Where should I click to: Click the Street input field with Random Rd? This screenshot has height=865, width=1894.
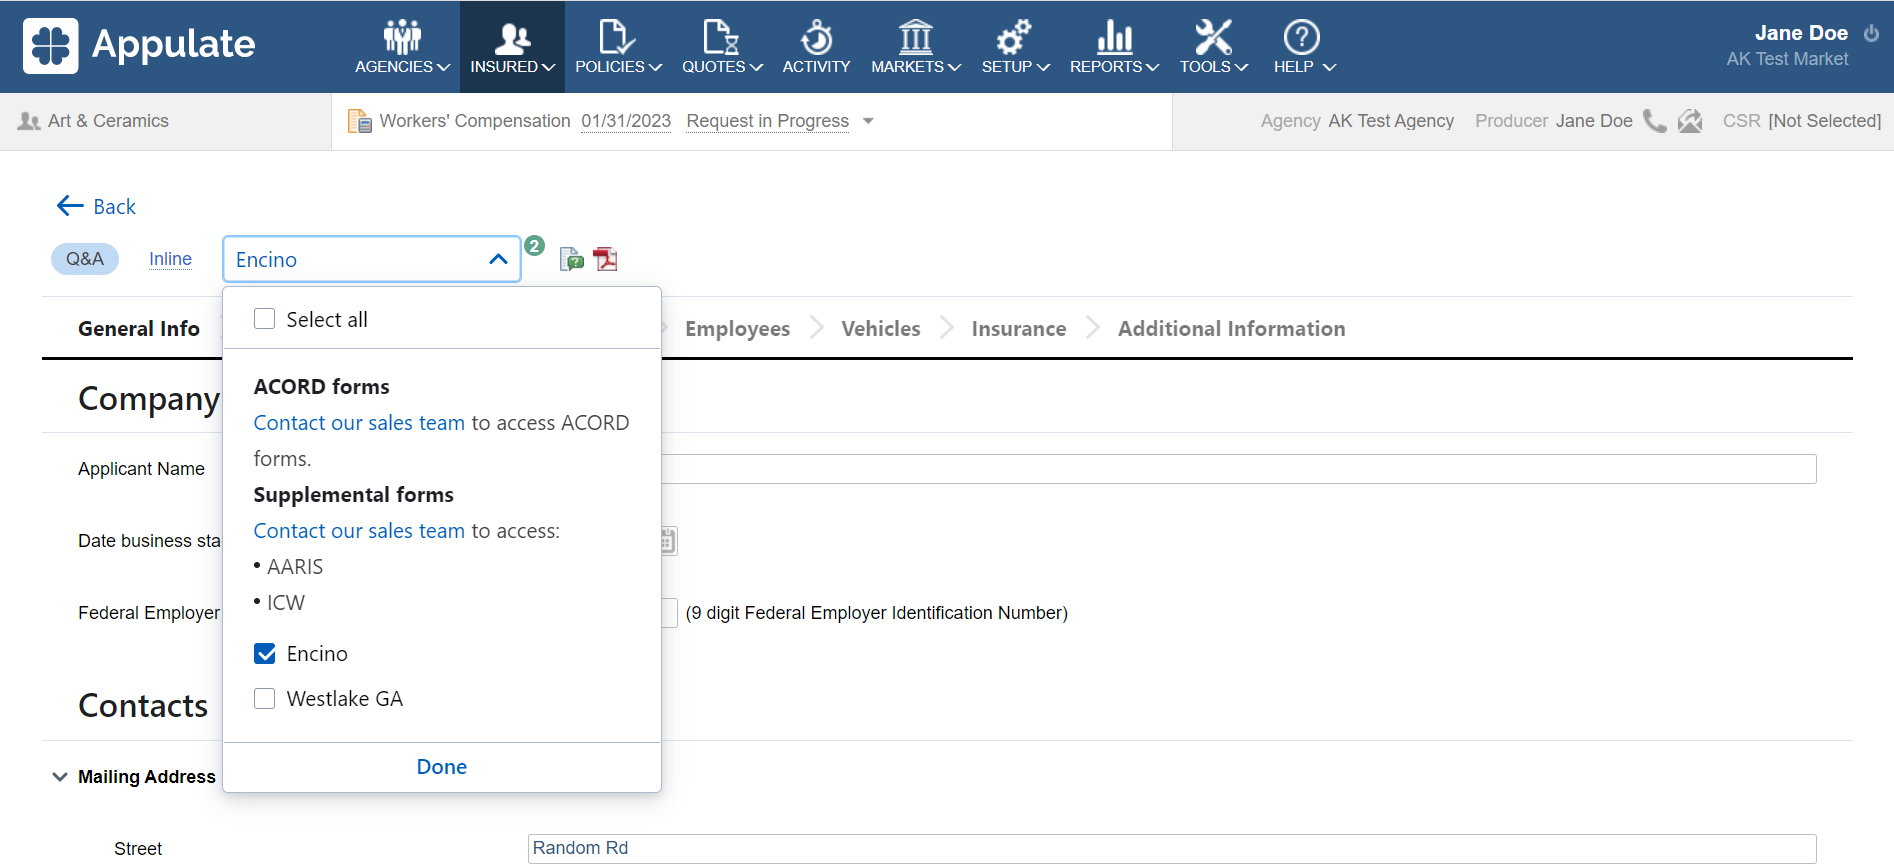coord(1172,848)
